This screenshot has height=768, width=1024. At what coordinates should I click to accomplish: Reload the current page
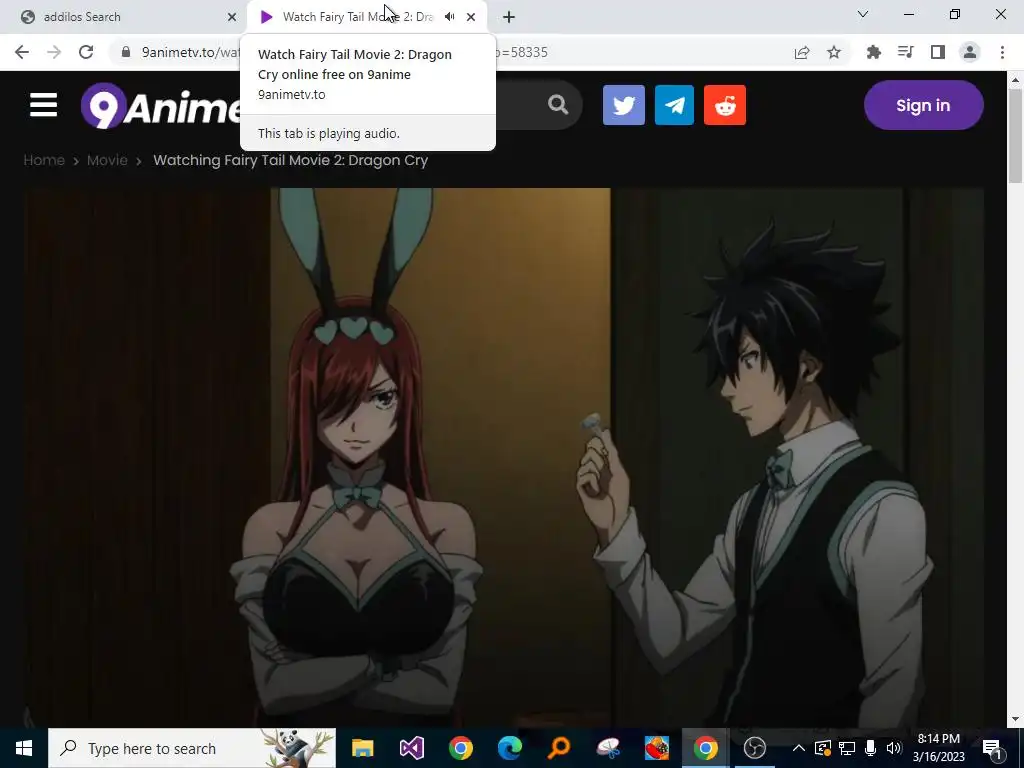(86, 52)
